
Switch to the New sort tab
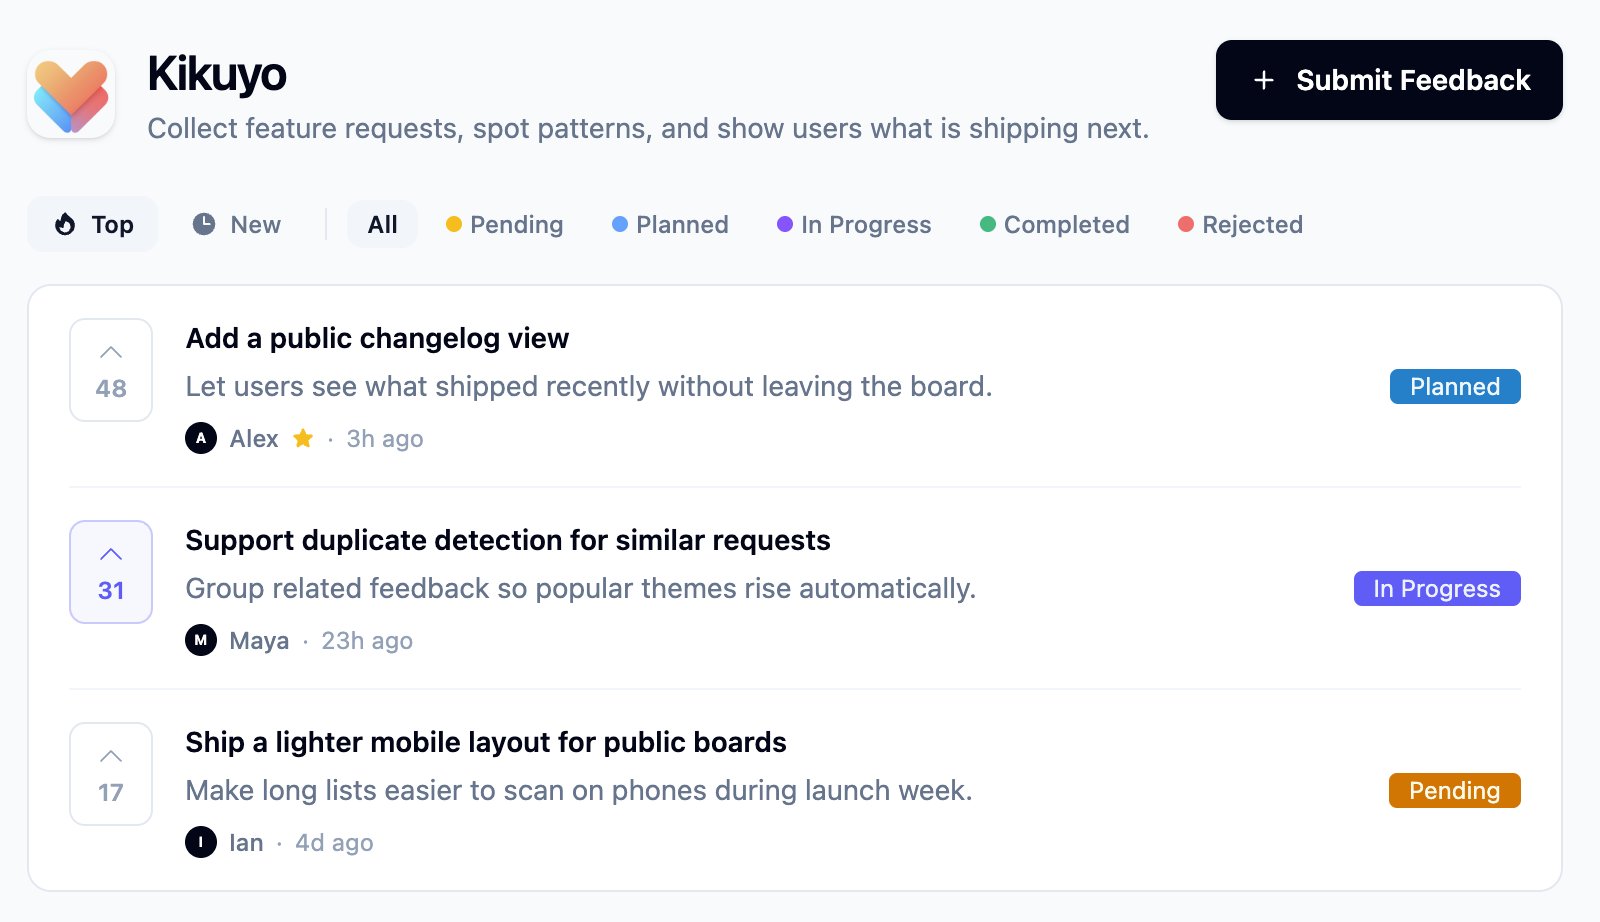pyautogui.click(x=236, y=224)
